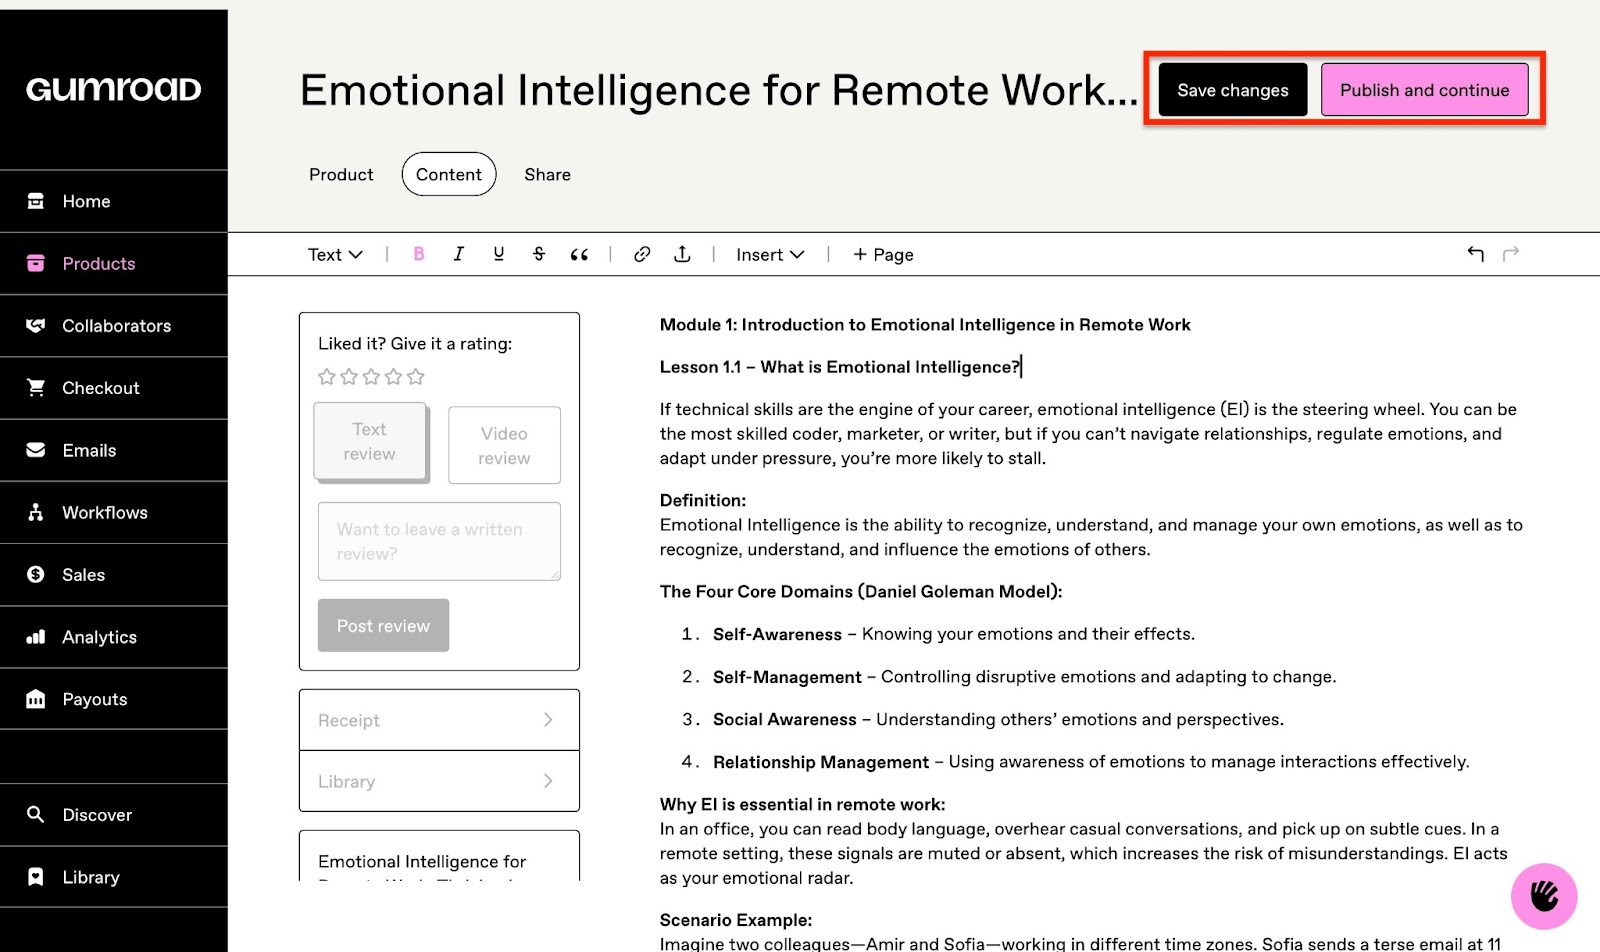Undo the last edit

point(1475,254)
